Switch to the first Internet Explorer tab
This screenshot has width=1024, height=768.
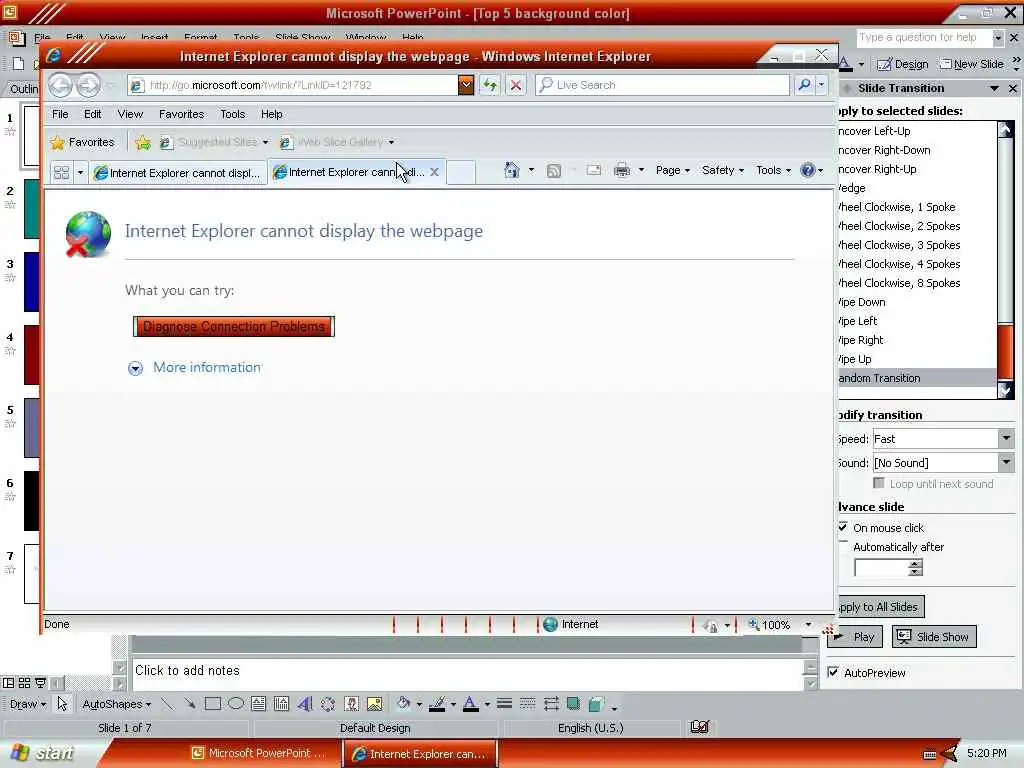pos(178,173)
